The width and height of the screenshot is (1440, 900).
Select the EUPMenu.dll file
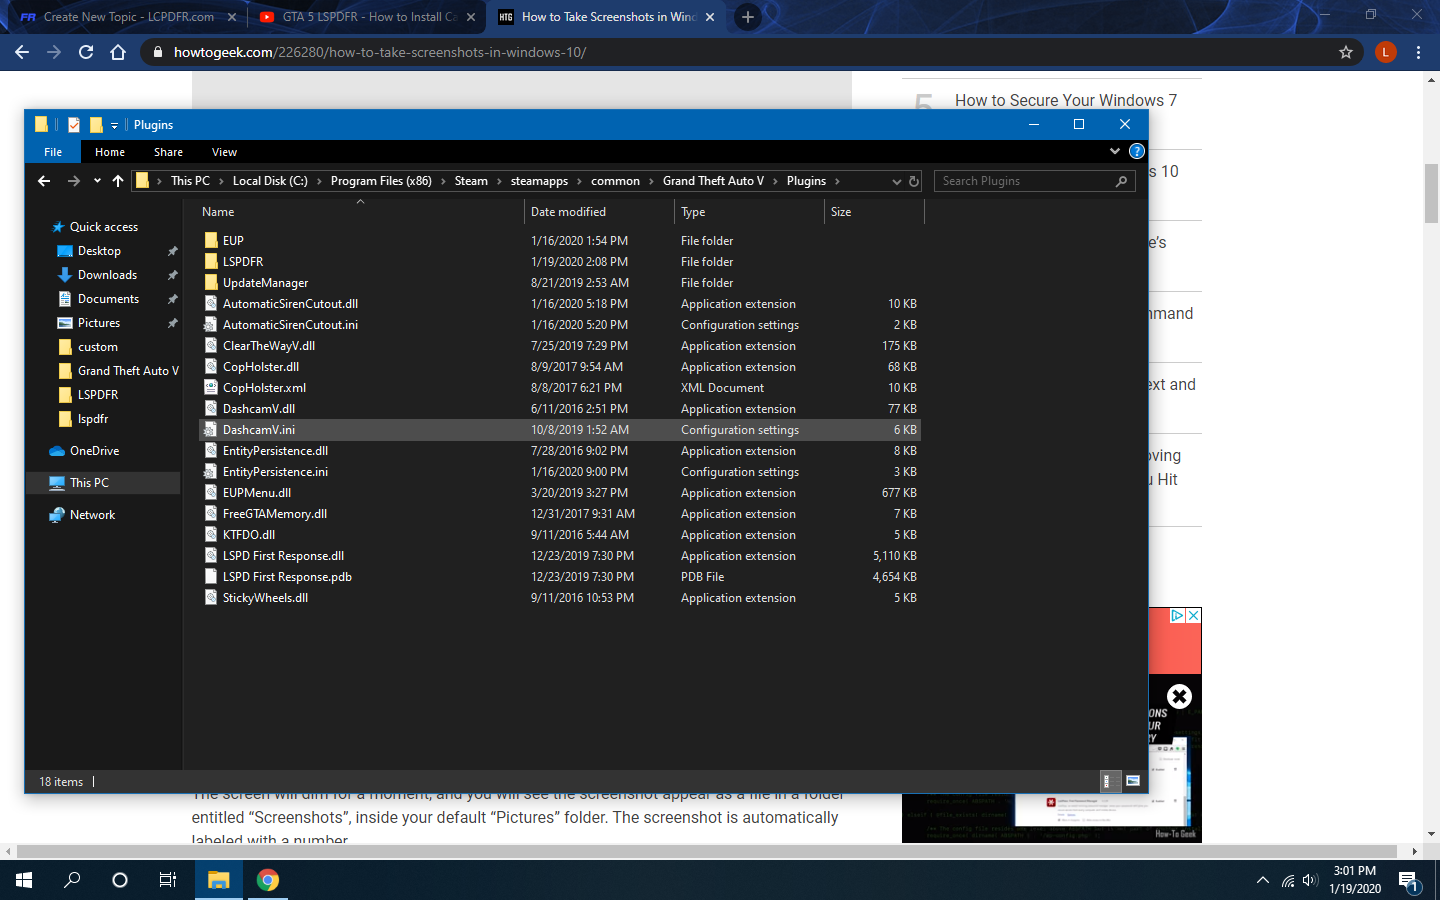click(x=559, y=493)
